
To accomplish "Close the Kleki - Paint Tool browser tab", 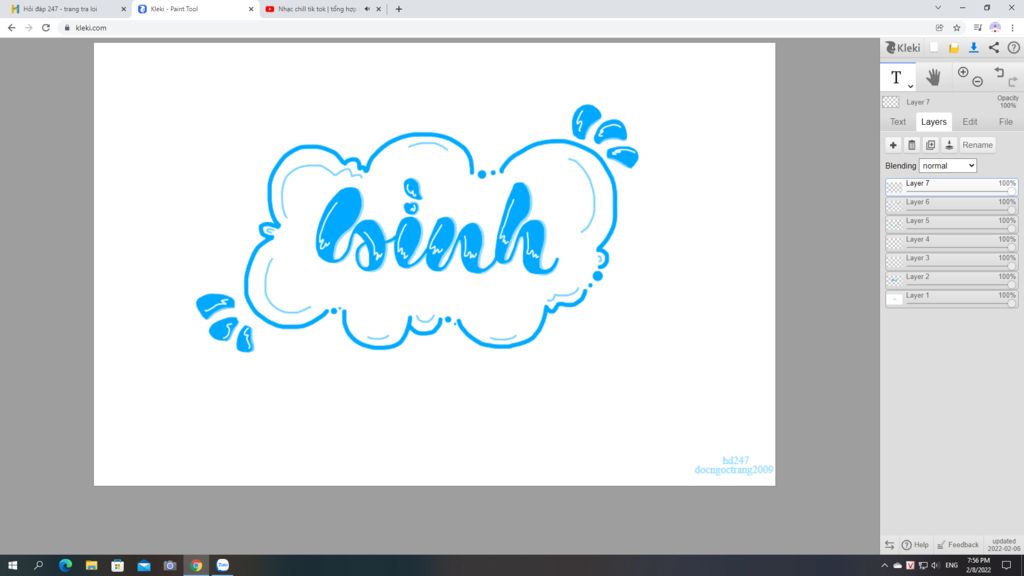I will point(251,9).
